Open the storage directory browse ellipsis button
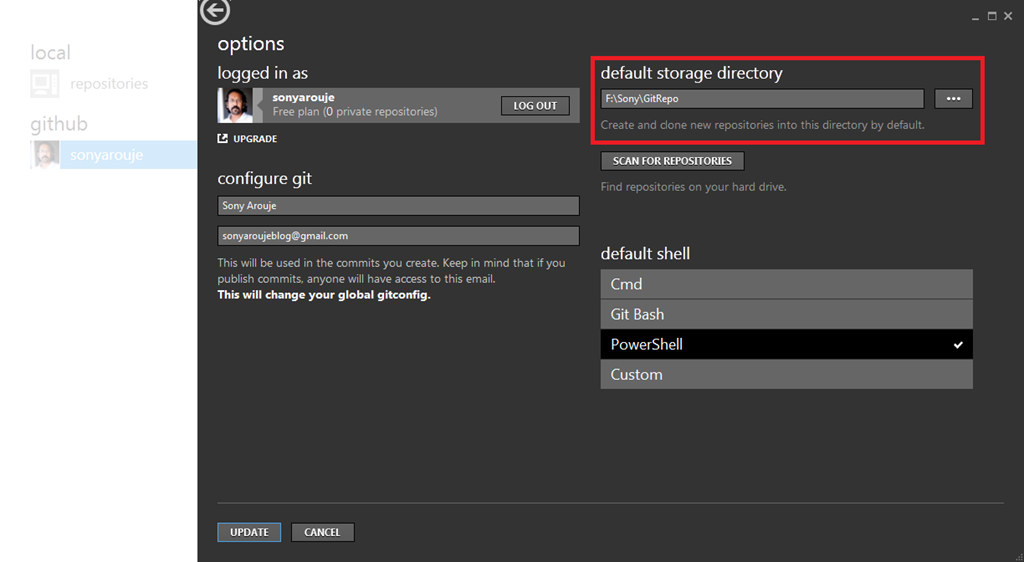The height and width of the screenshot is (562, 1024). [953, 99]
